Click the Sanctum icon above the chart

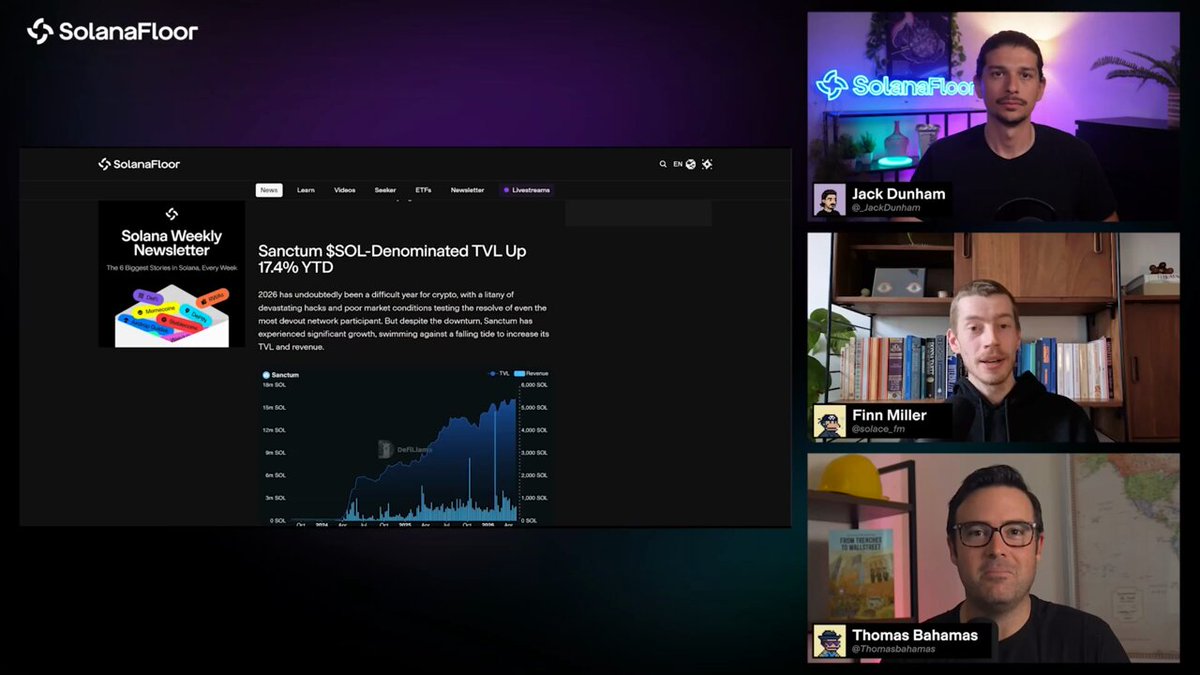(266, 375)
